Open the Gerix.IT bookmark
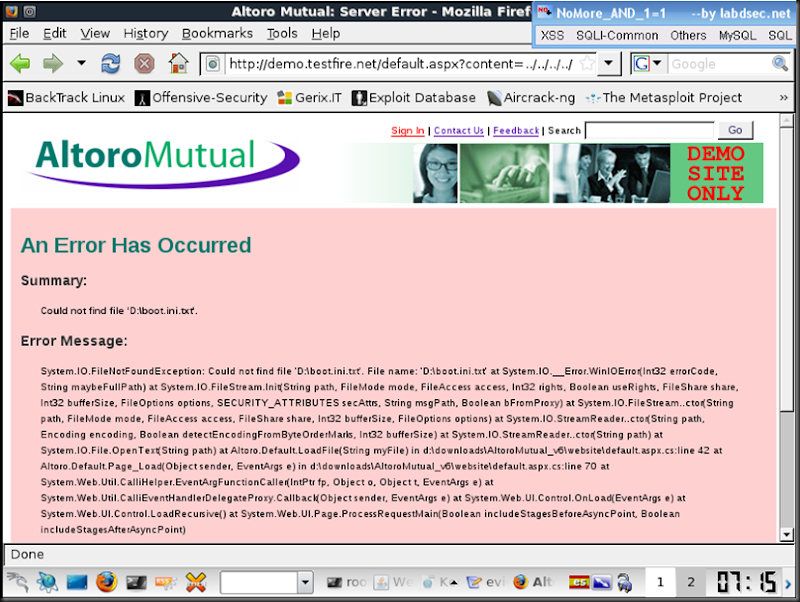The height and width of the screenshot is (602, 800). tap(309, 98)
